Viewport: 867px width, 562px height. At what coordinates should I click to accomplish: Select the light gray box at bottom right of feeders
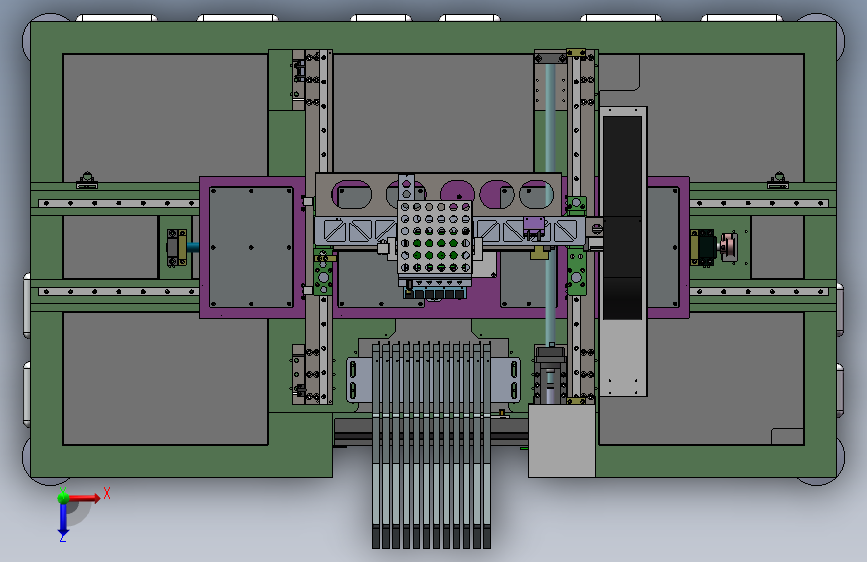pos(562,440)
